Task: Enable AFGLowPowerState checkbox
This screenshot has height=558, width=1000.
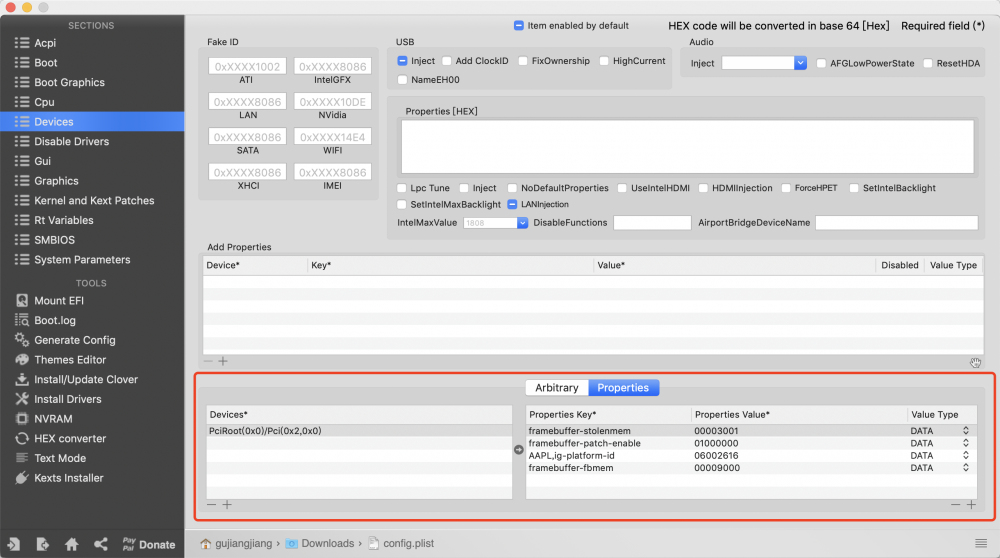Action: click(821, 63)
